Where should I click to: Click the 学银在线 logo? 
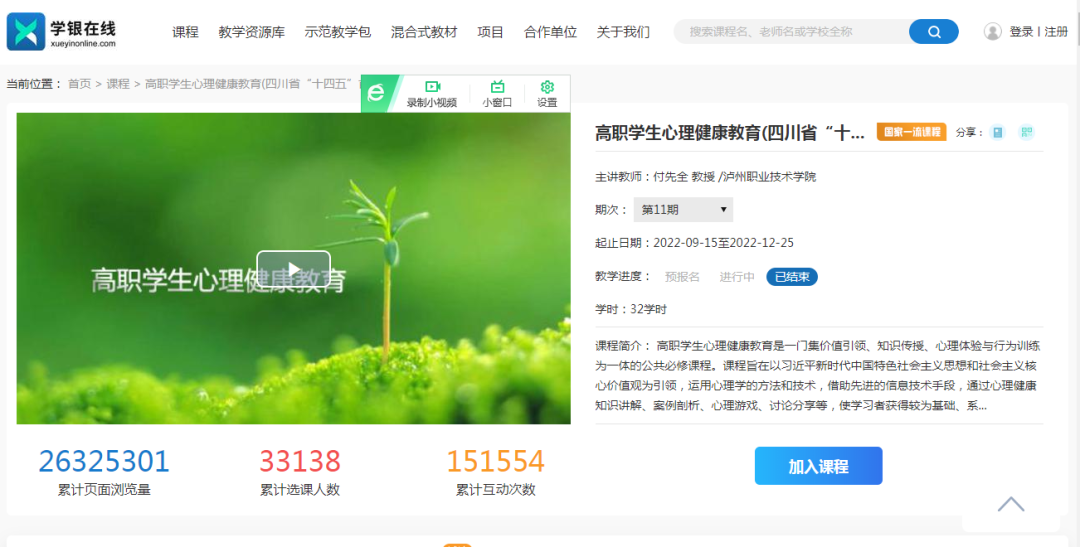pos(62,31)
